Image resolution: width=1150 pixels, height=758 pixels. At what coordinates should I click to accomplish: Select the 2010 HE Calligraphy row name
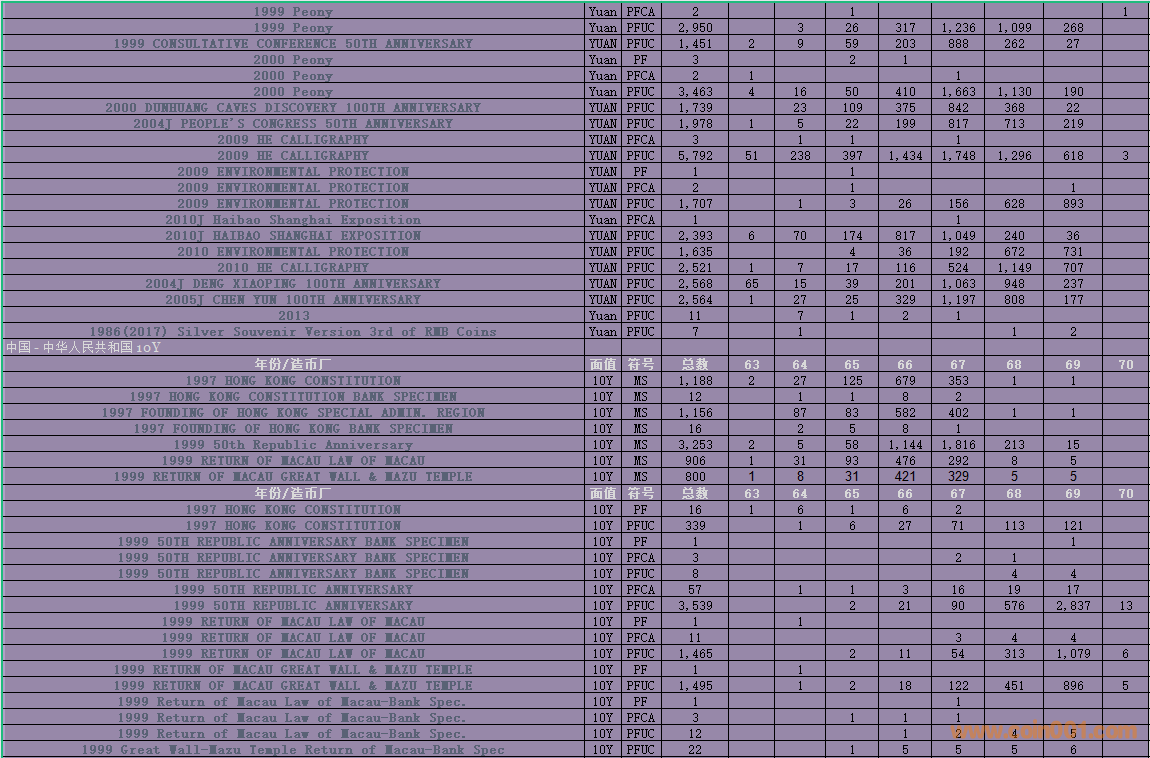[x=293, y=268]
